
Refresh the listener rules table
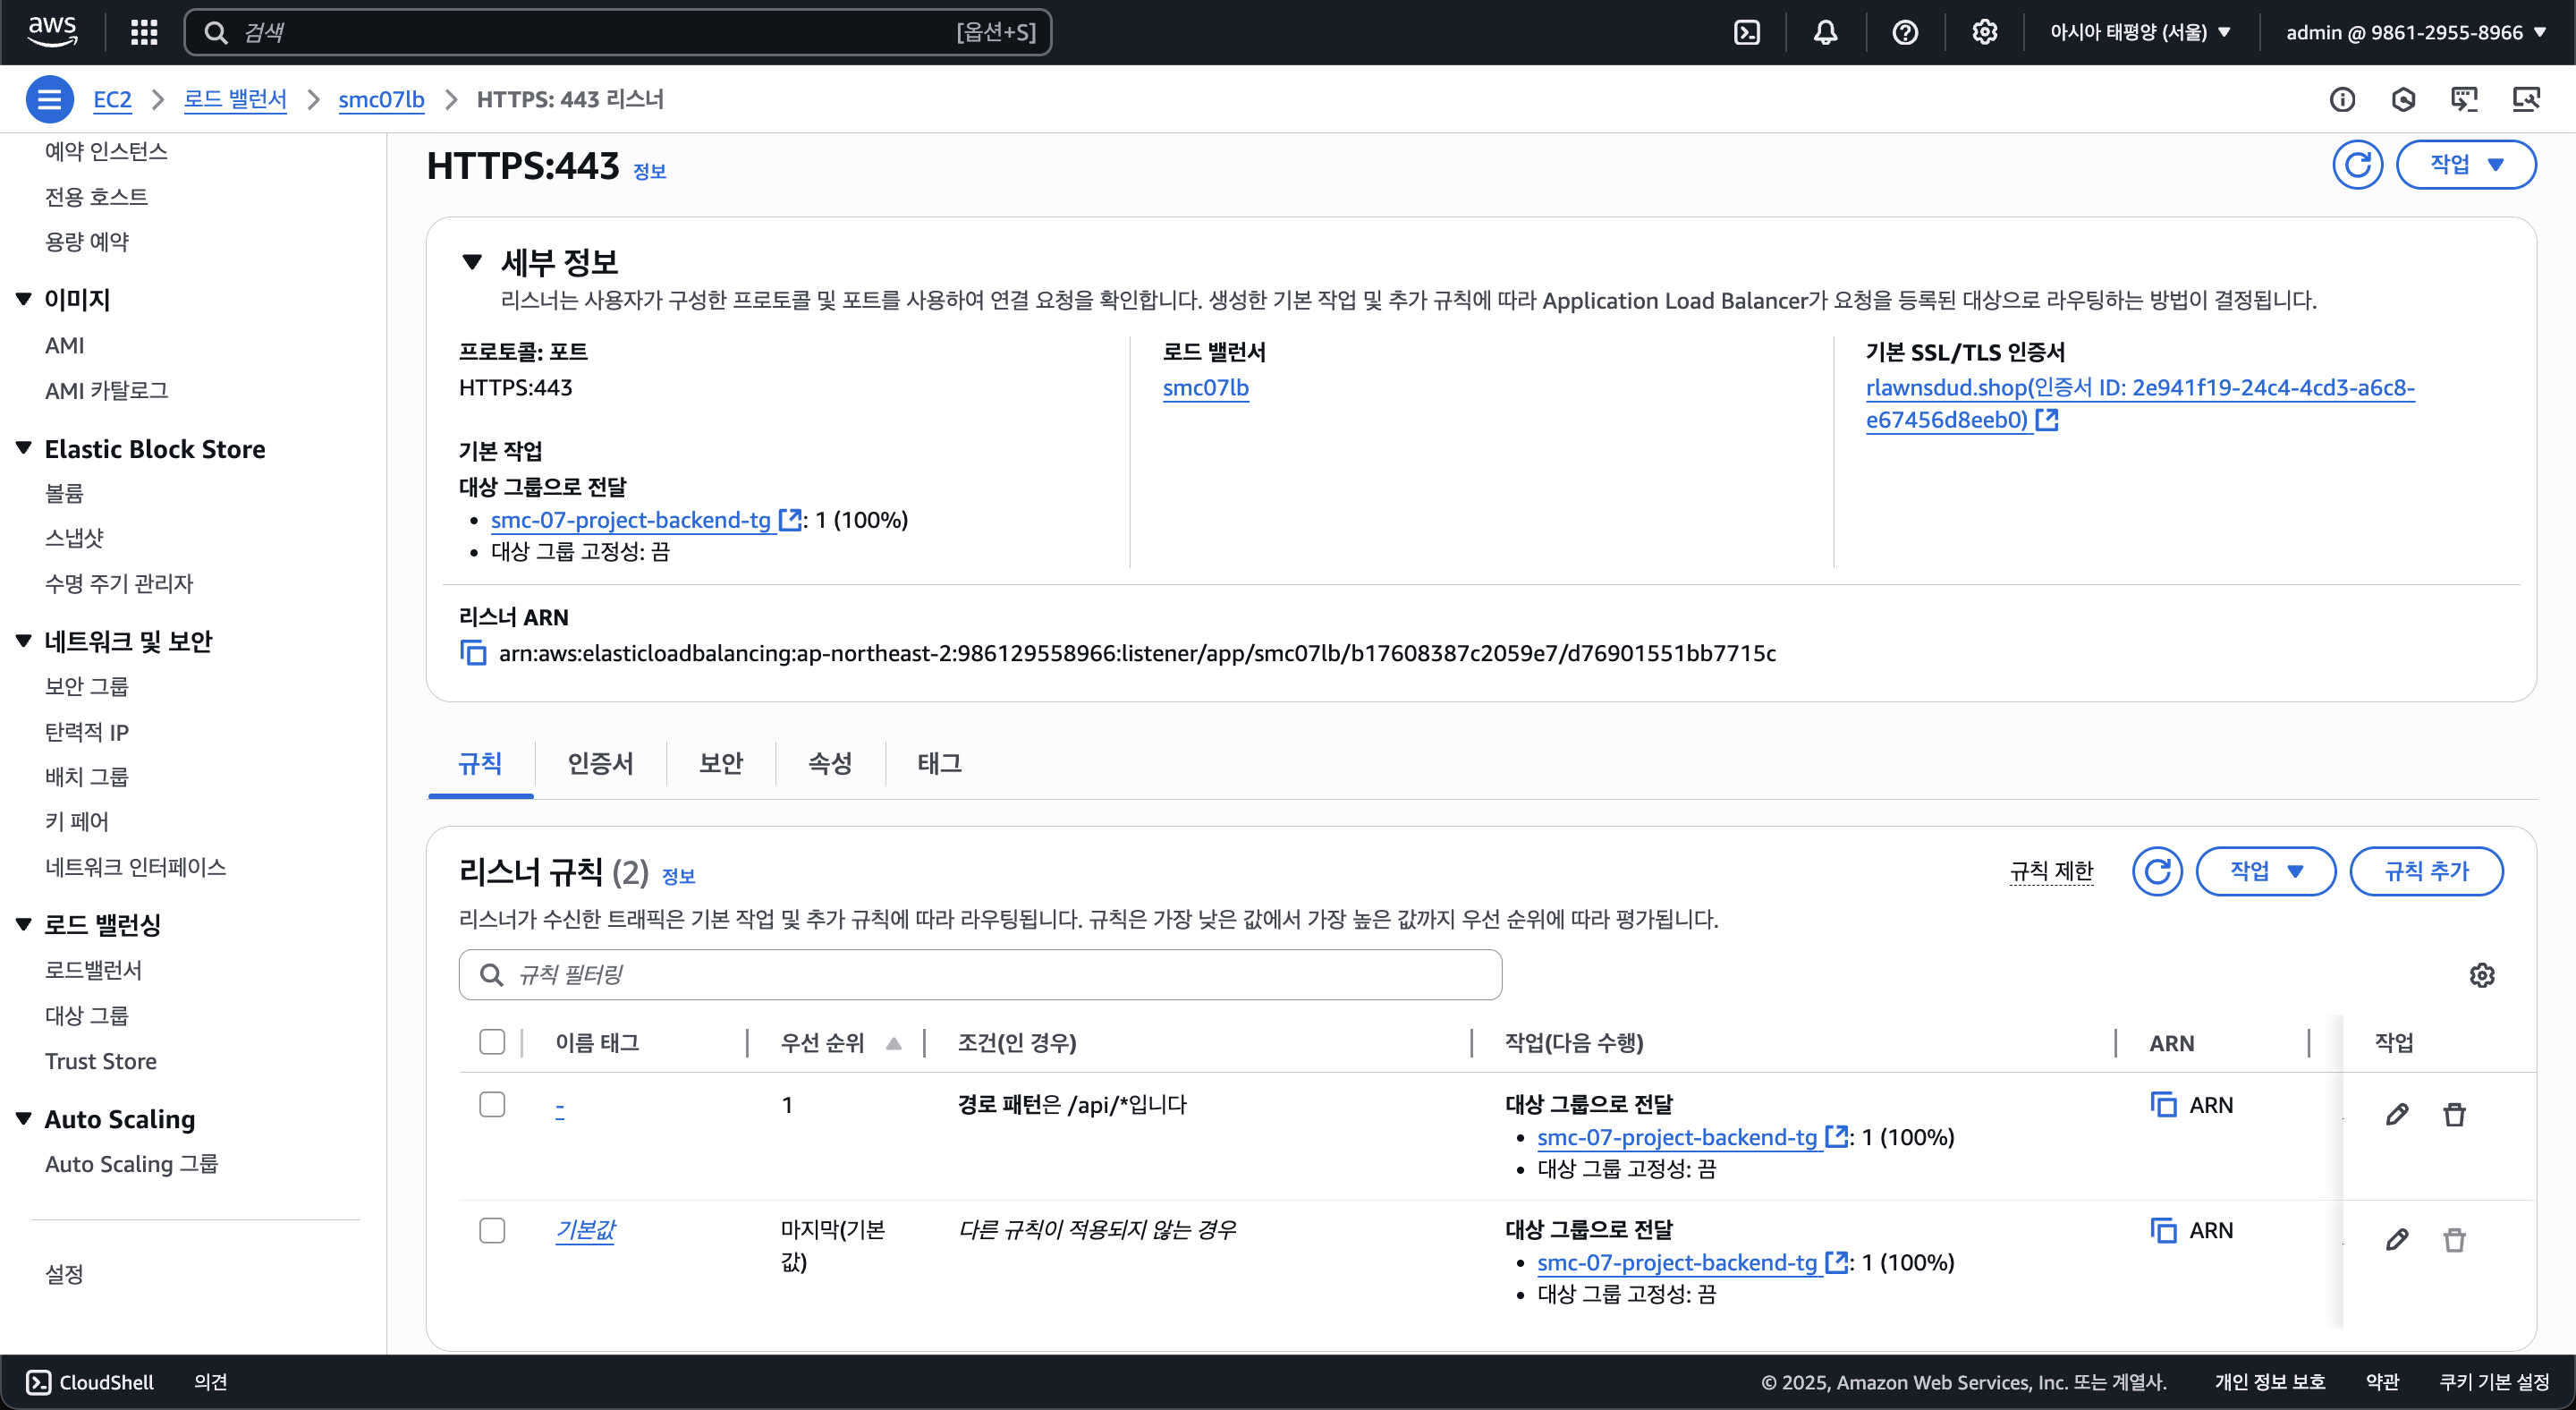(2157, 871)
